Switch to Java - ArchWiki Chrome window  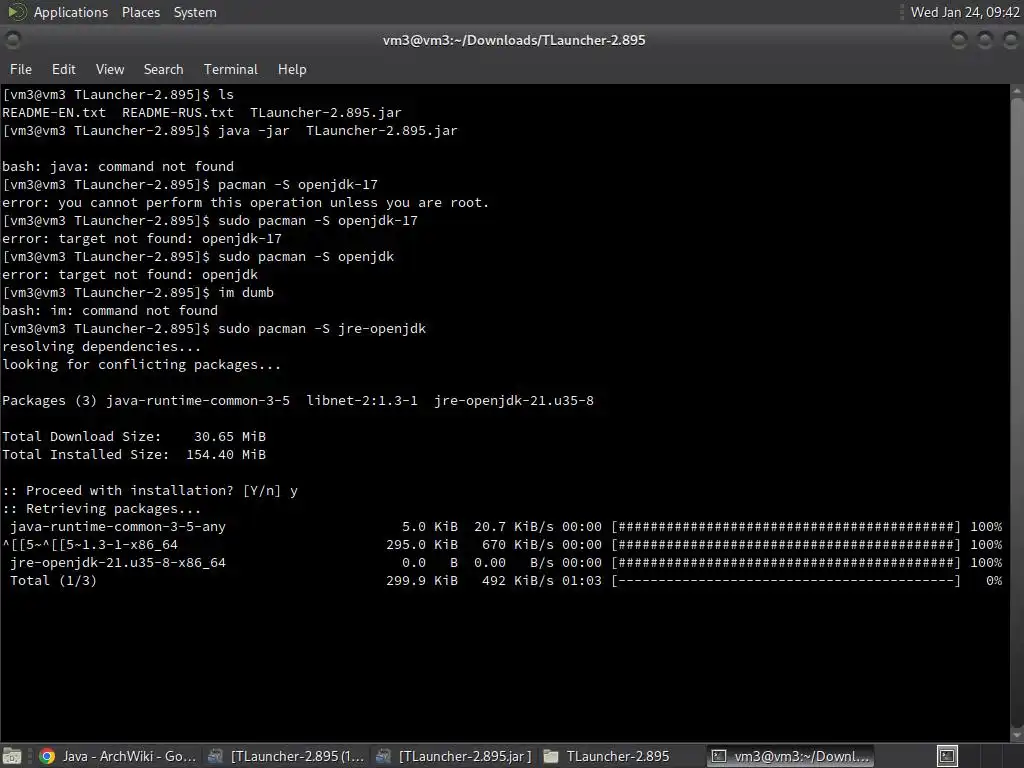[x=117, y=756]
